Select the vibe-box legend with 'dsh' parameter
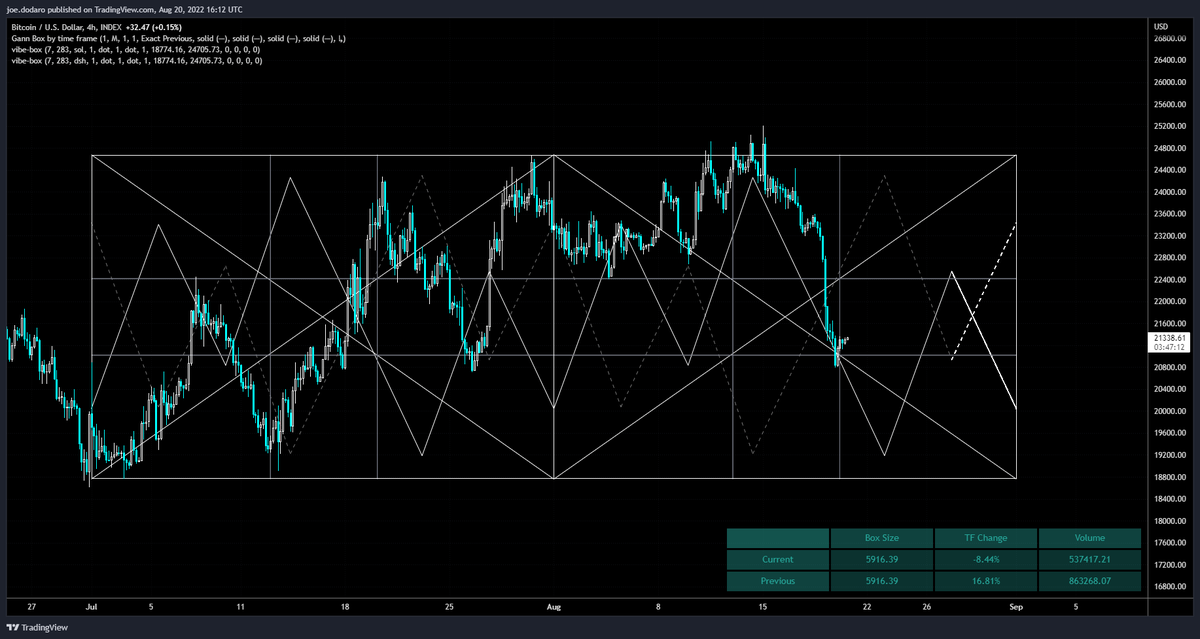 pyautogui.click(x=136, y=61)
